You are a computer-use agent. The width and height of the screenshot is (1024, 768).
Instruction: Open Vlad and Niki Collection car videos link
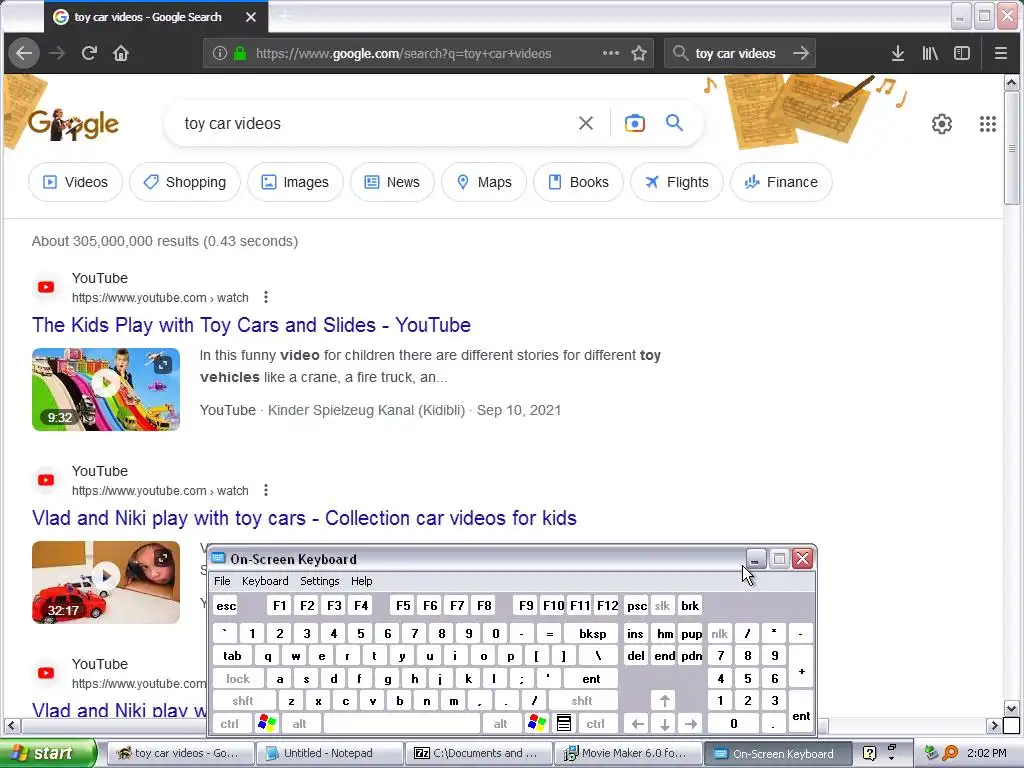[304, 518]
